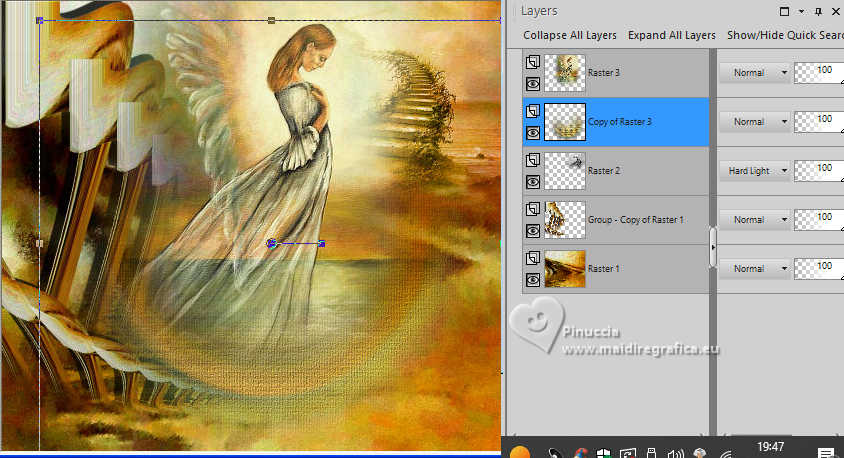Click the opacity field of Copy of Raster 3
This screenshot has width=844, height=458.
(819, 122)
